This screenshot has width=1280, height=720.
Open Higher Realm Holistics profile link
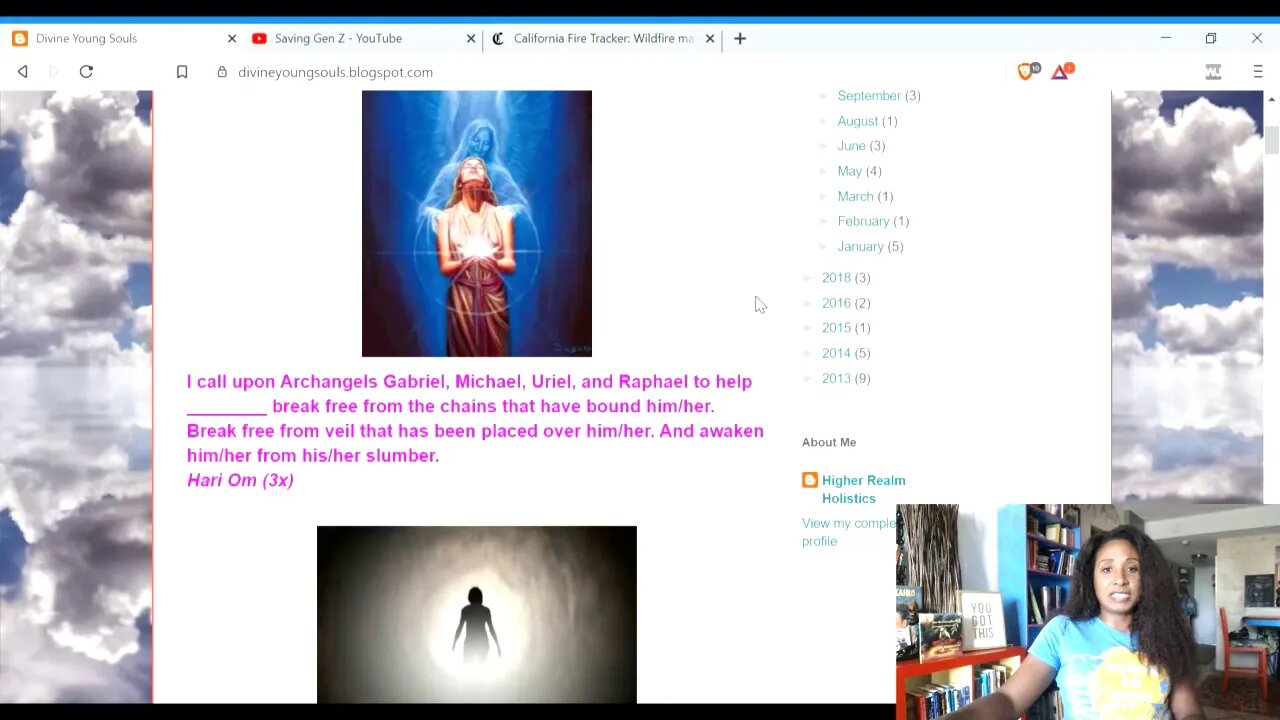[x=863, y=489]
